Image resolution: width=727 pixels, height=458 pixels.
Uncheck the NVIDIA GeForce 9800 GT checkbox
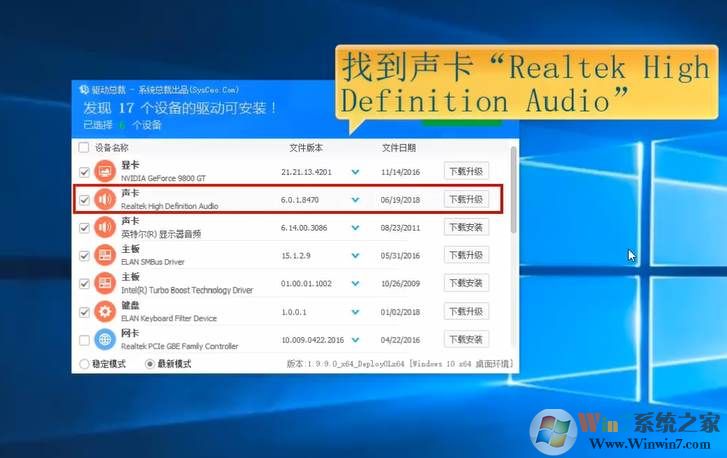84,172
